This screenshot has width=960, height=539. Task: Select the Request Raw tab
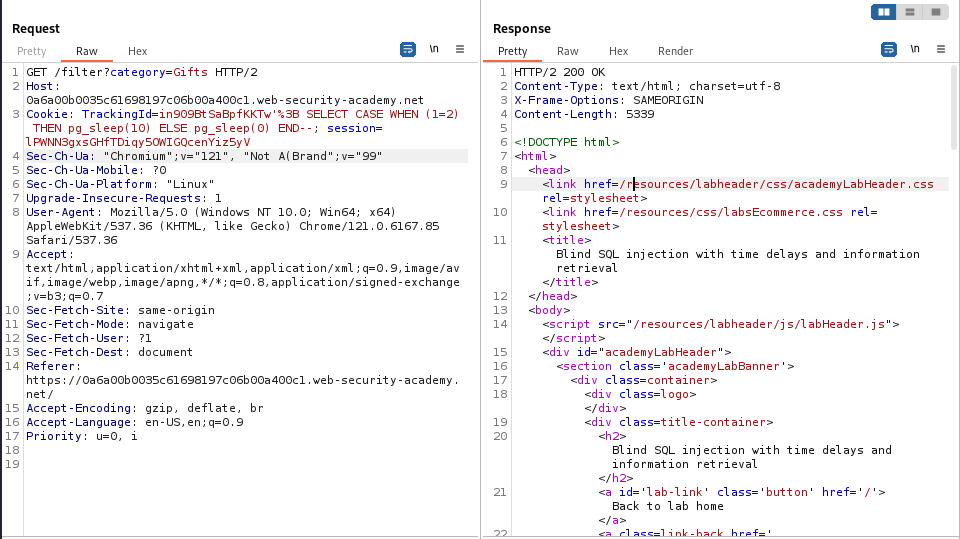coord(87,51)
